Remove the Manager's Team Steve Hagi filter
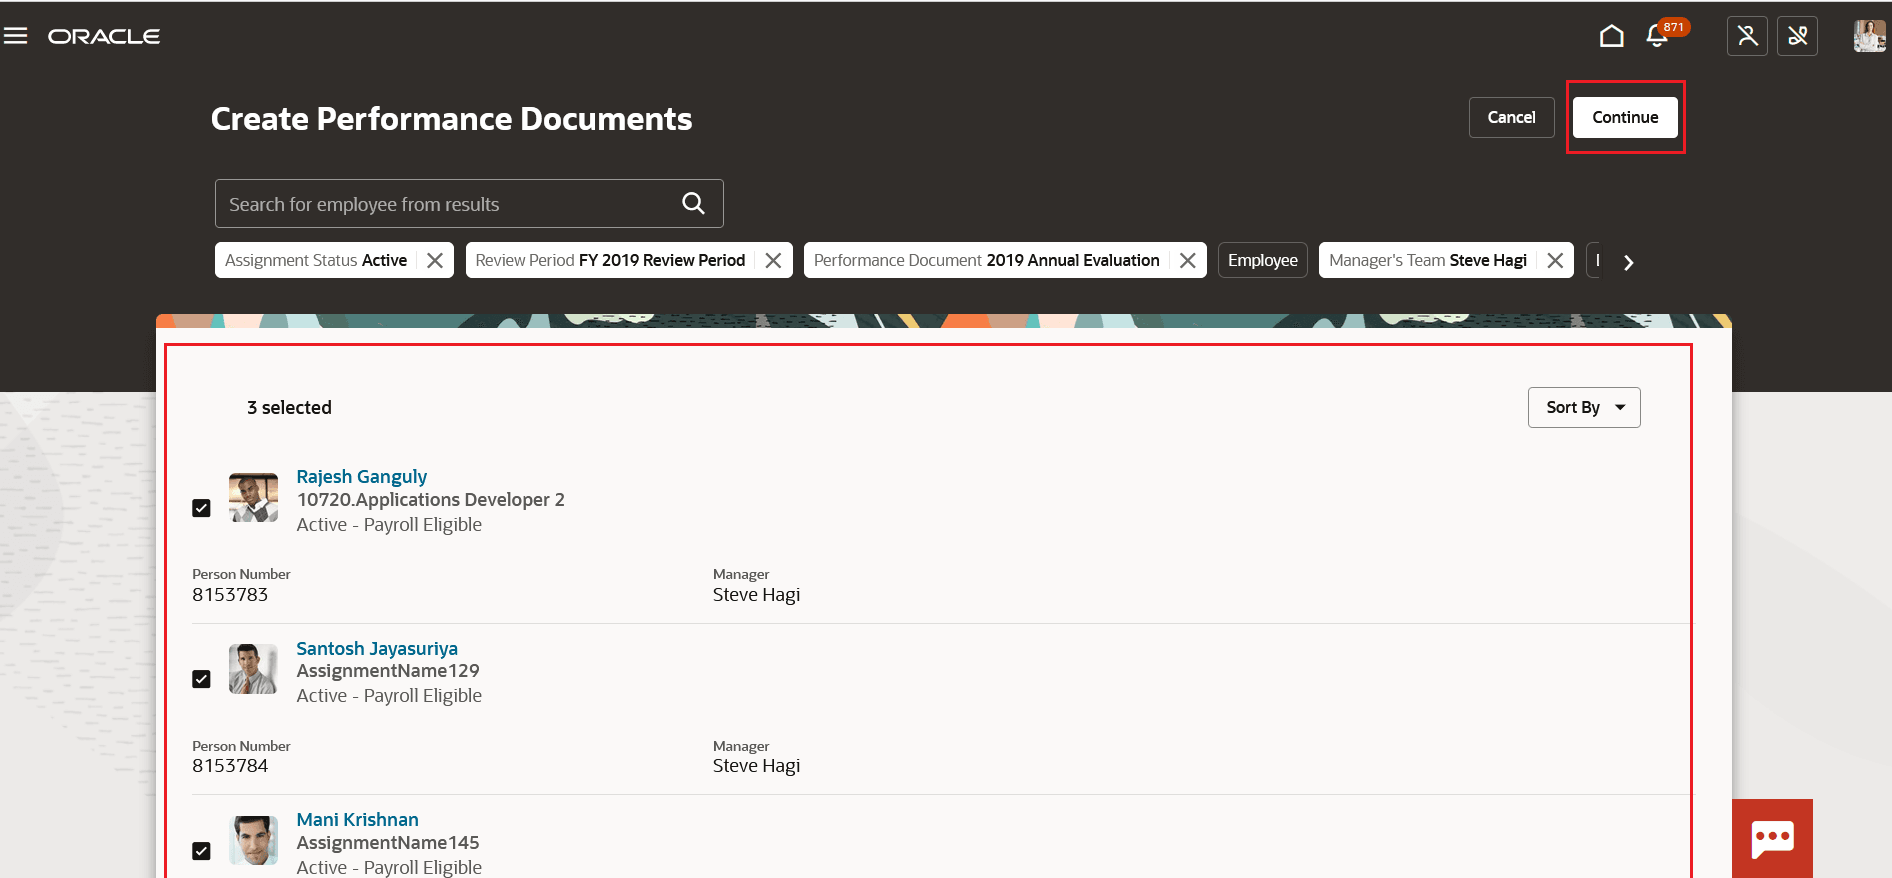 [1555, 260]
